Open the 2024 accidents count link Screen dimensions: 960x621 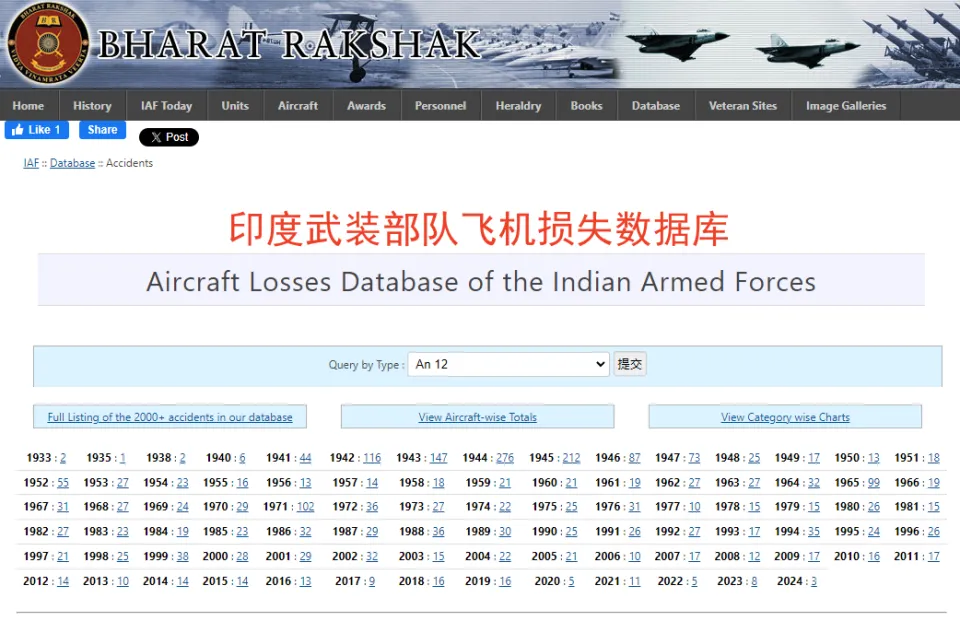(x=814, y=581)
